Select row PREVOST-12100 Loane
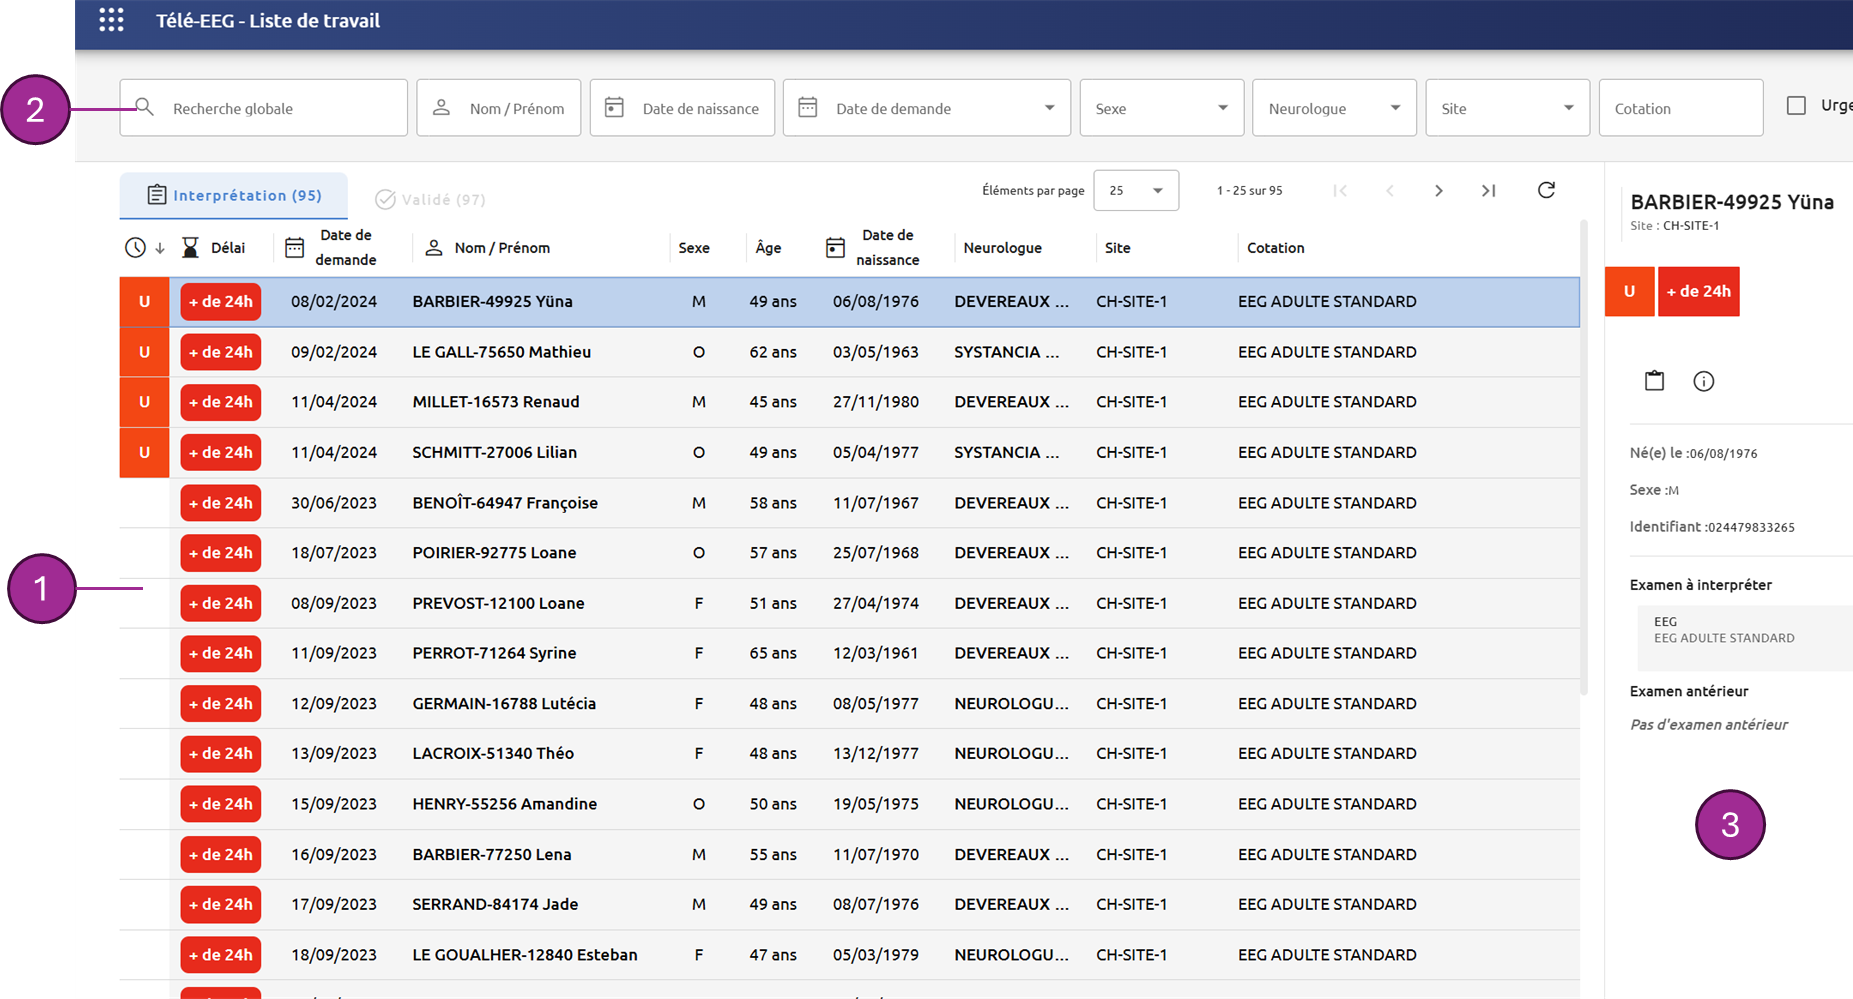This screenshot has width=1853, height=999. point(849,603)
